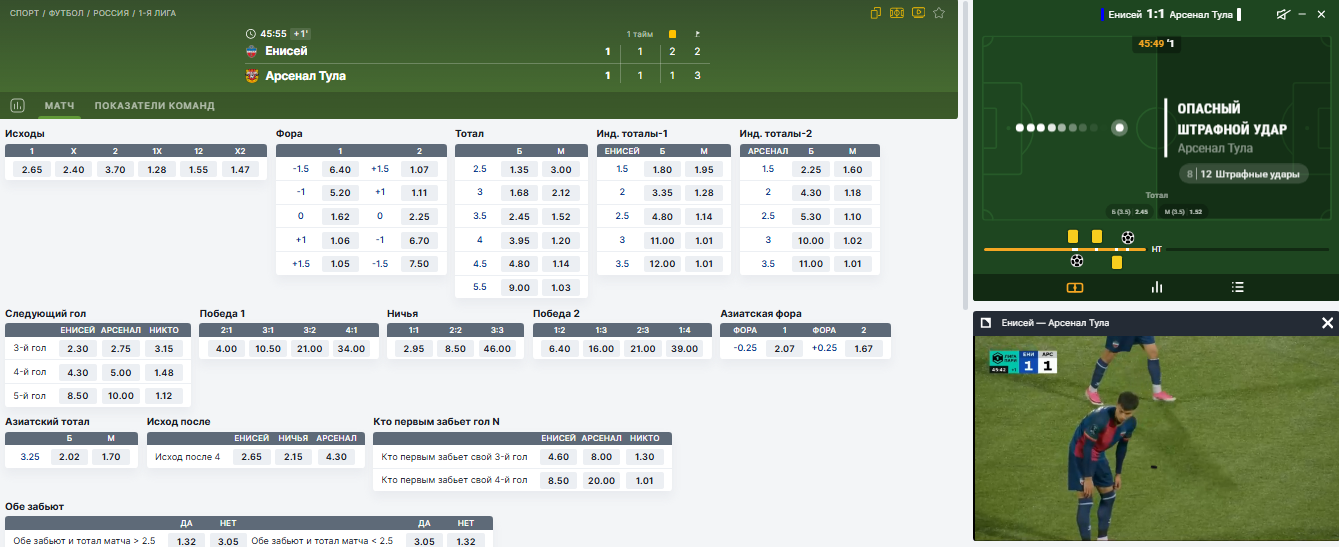1339x547 pixels.
Task: Pick Тотал 2.5 over at 1.35
Action: 519,170
